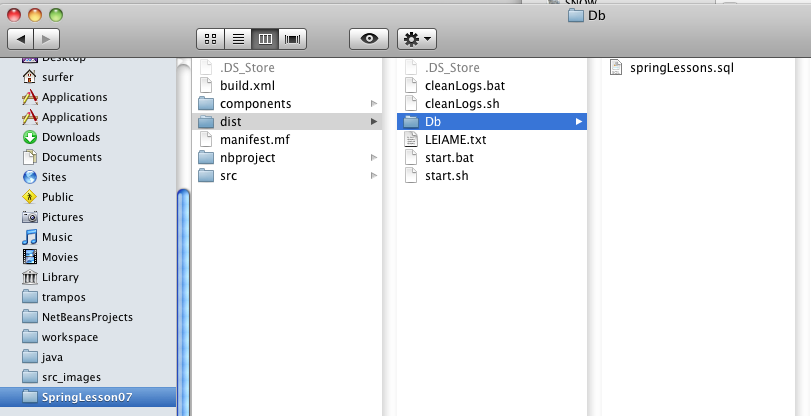
Task: Select trampos folder in sidebar
Action: (88, 297)
